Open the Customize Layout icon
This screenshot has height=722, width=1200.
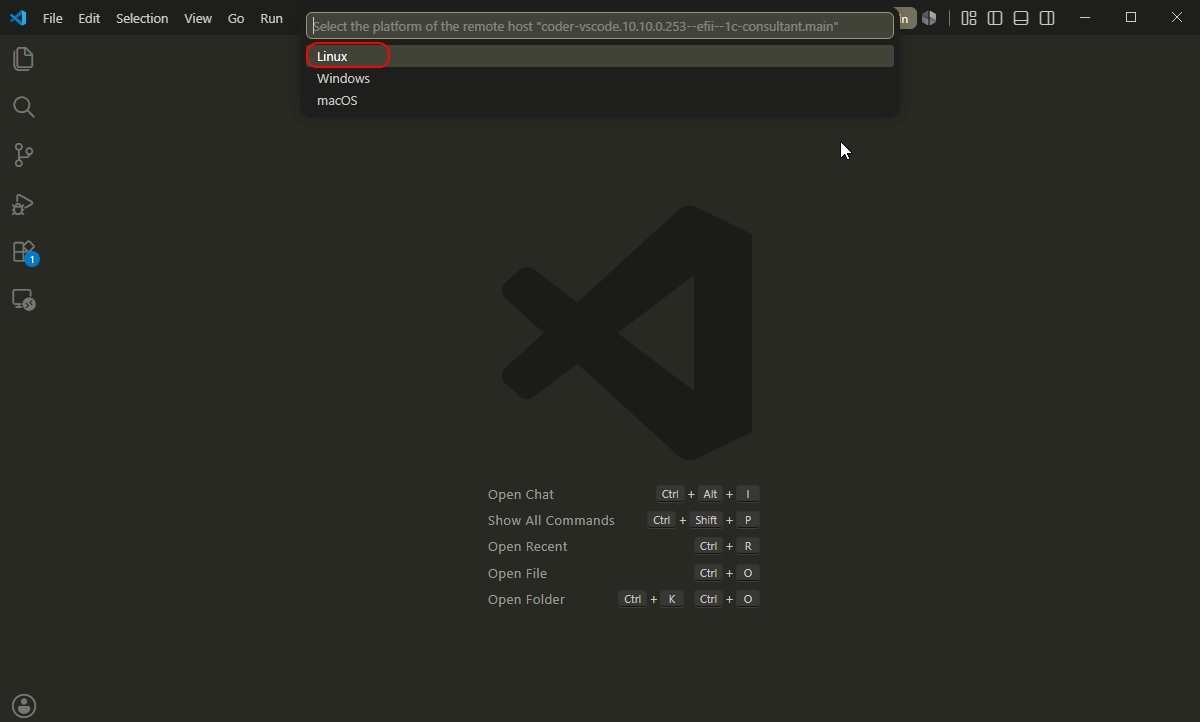[969, 18]
